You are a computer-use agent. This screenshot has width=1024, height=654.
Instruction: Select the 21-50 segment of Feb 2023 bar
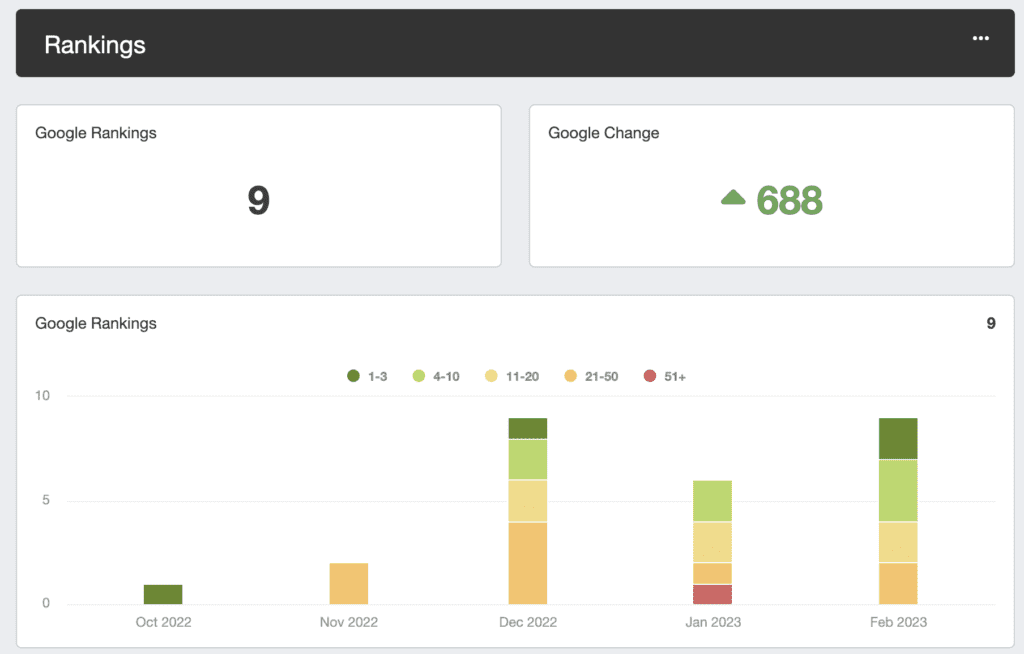coord(898,583)
